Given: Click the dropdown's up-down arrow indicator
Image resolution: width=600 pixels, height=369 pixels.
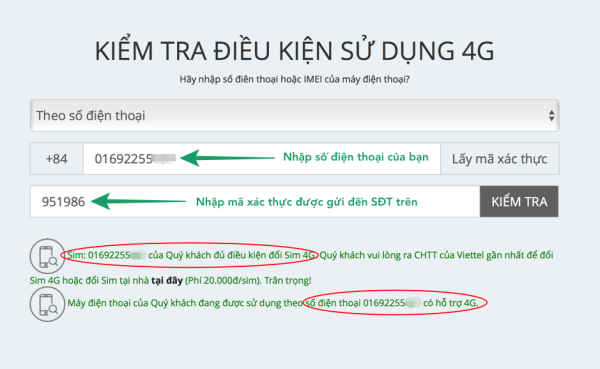Looking at the screenshot, I should click(x=551, y=116).
